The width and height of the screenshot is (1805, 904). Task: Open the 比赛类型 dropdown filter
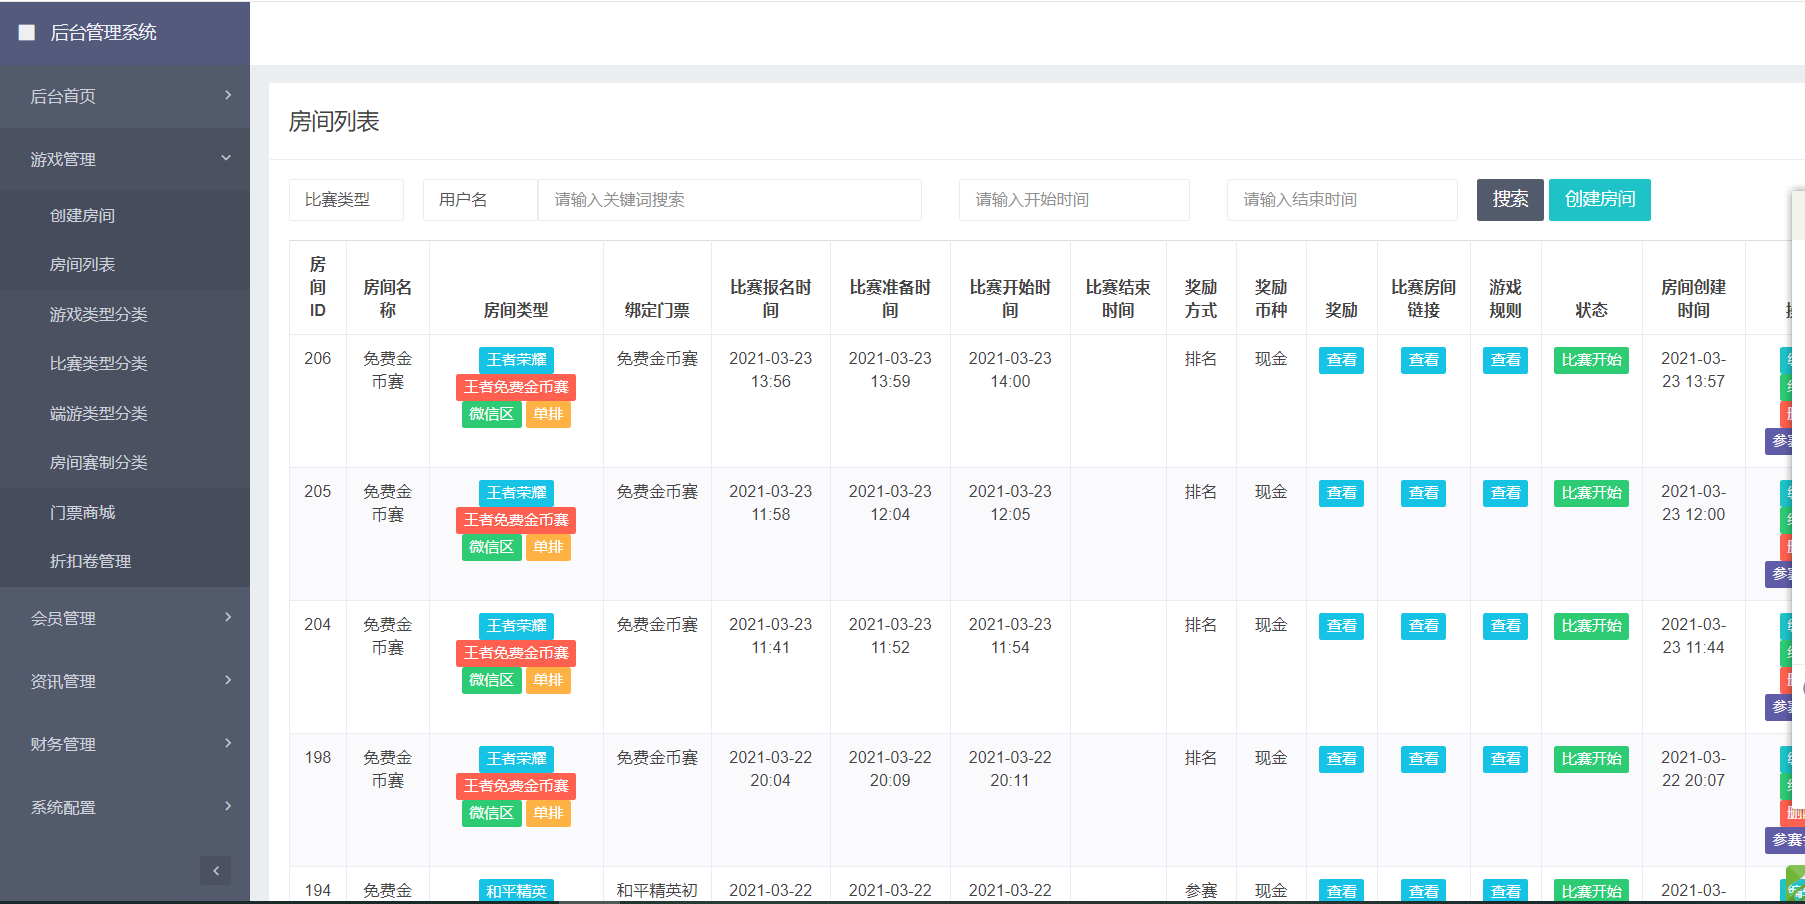(x=346, y=200)
